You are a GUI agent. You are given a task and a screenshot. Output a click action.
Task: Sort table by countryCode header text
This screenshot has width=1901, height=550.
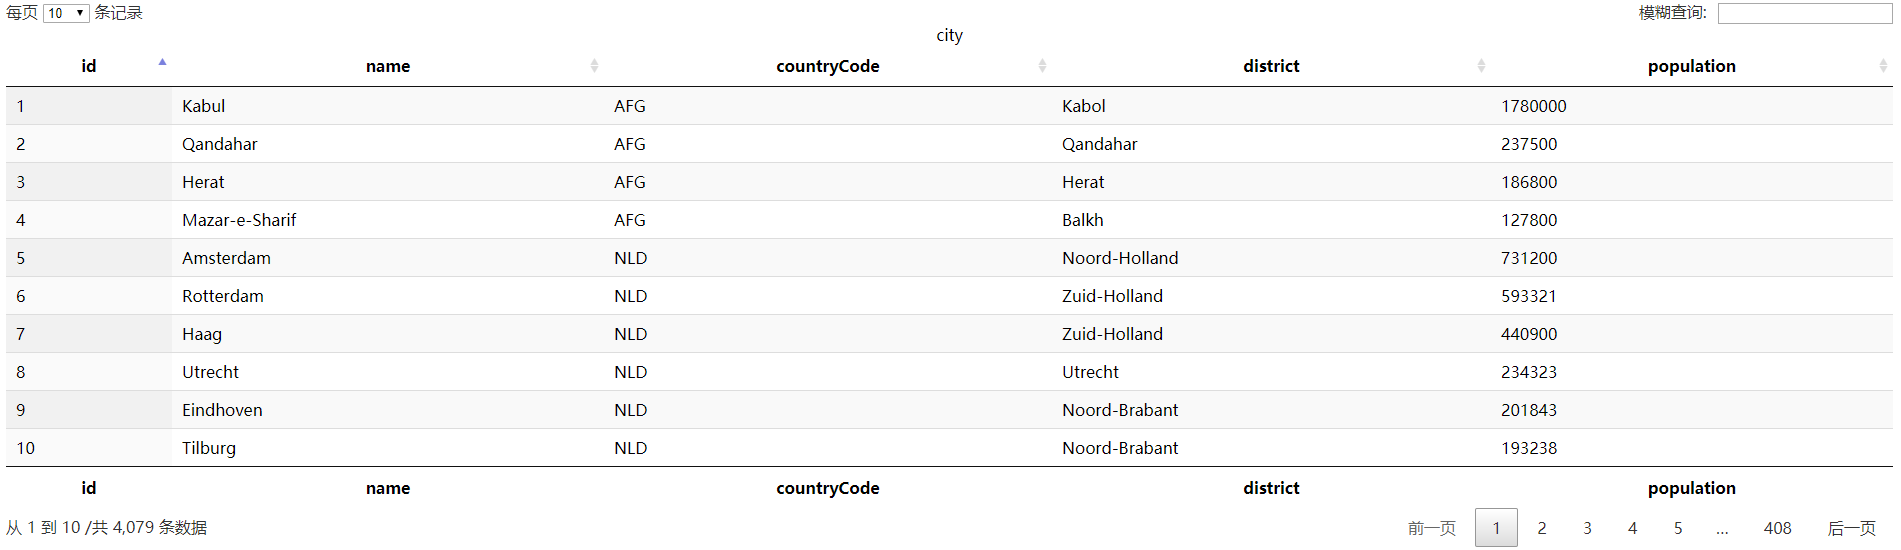point(827,66)
